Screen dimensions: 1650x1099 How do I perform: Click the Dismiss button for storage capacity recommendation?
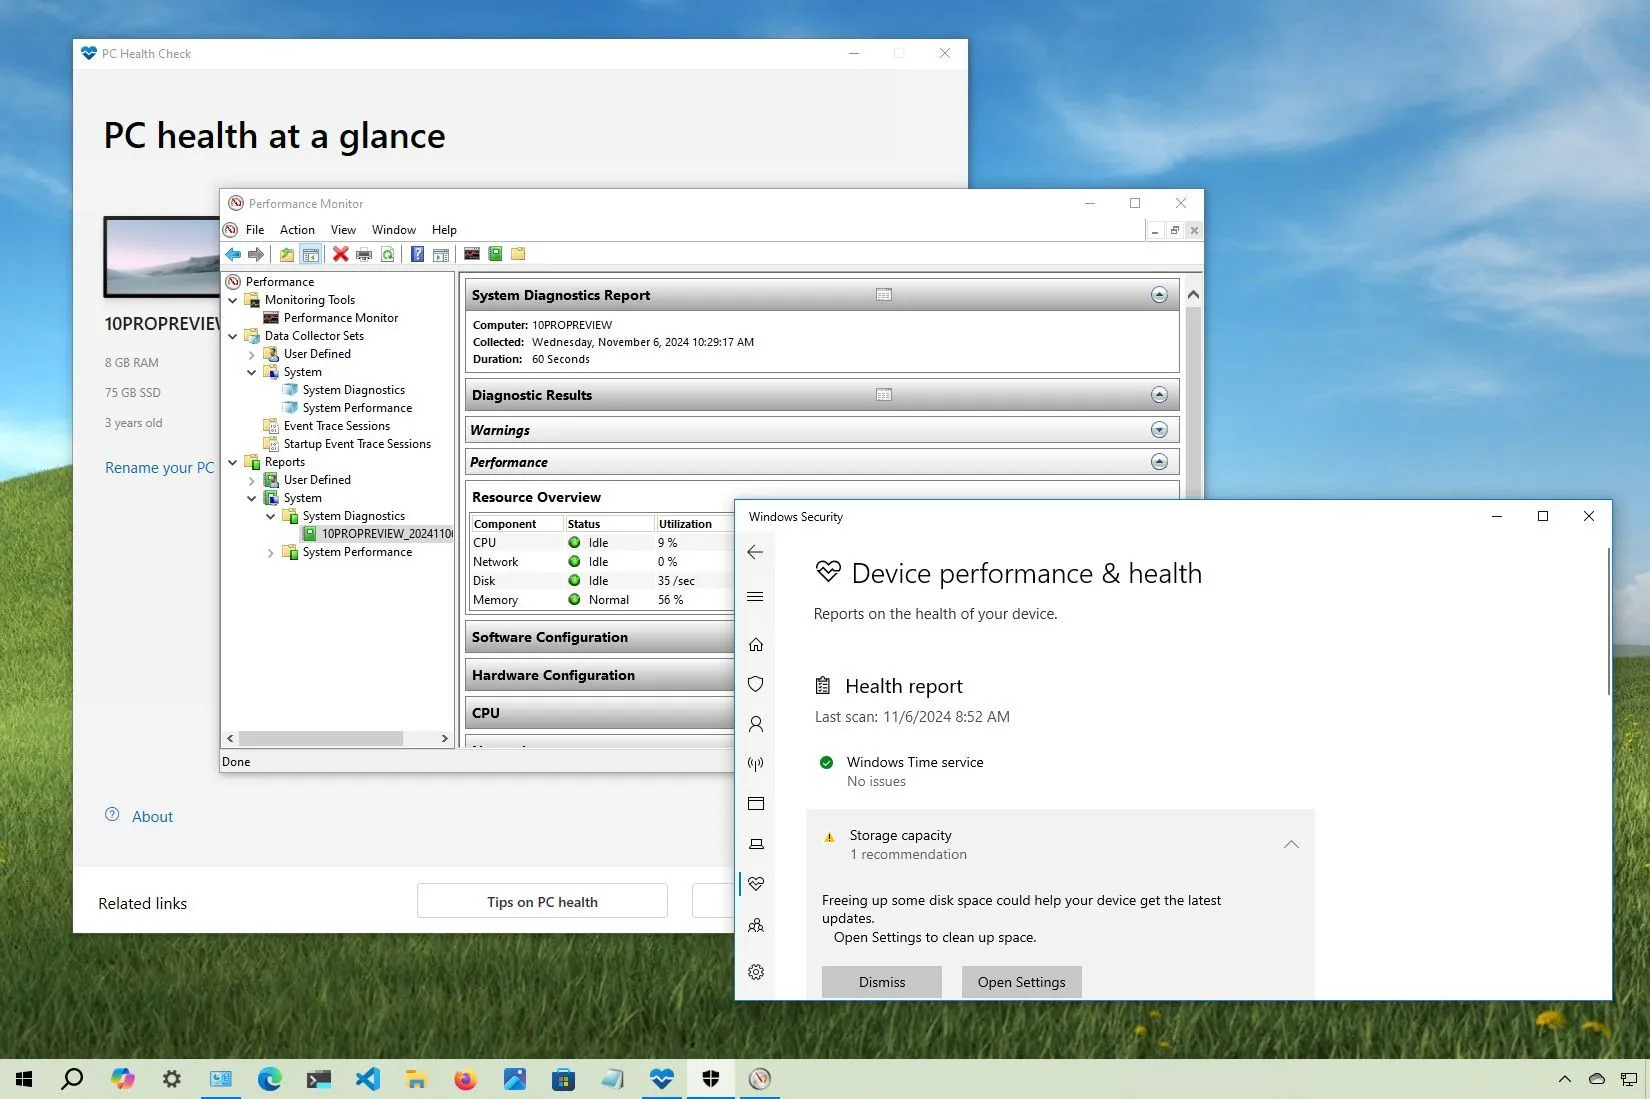pyautogui.click(x=881, y=981)
